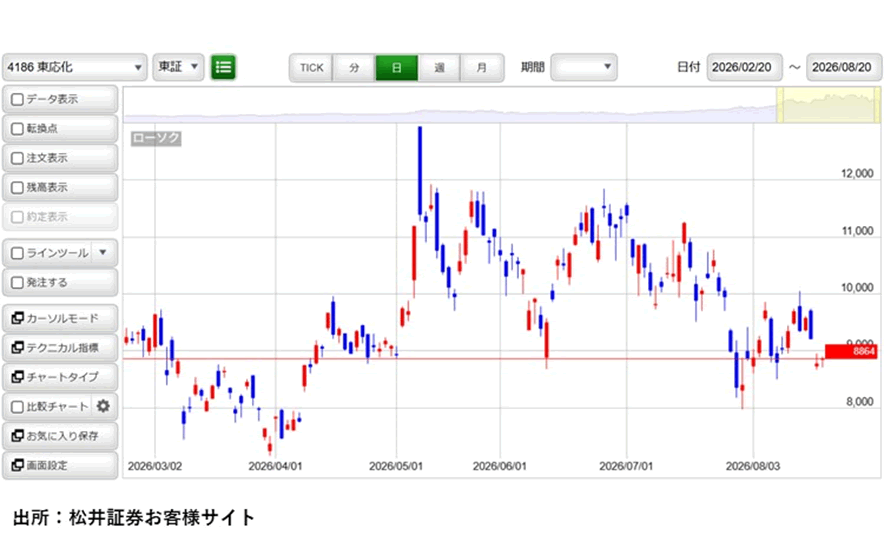Toggle the 転換点 checkbox
This screenshot has width=884, height=535.
(17, 129)
